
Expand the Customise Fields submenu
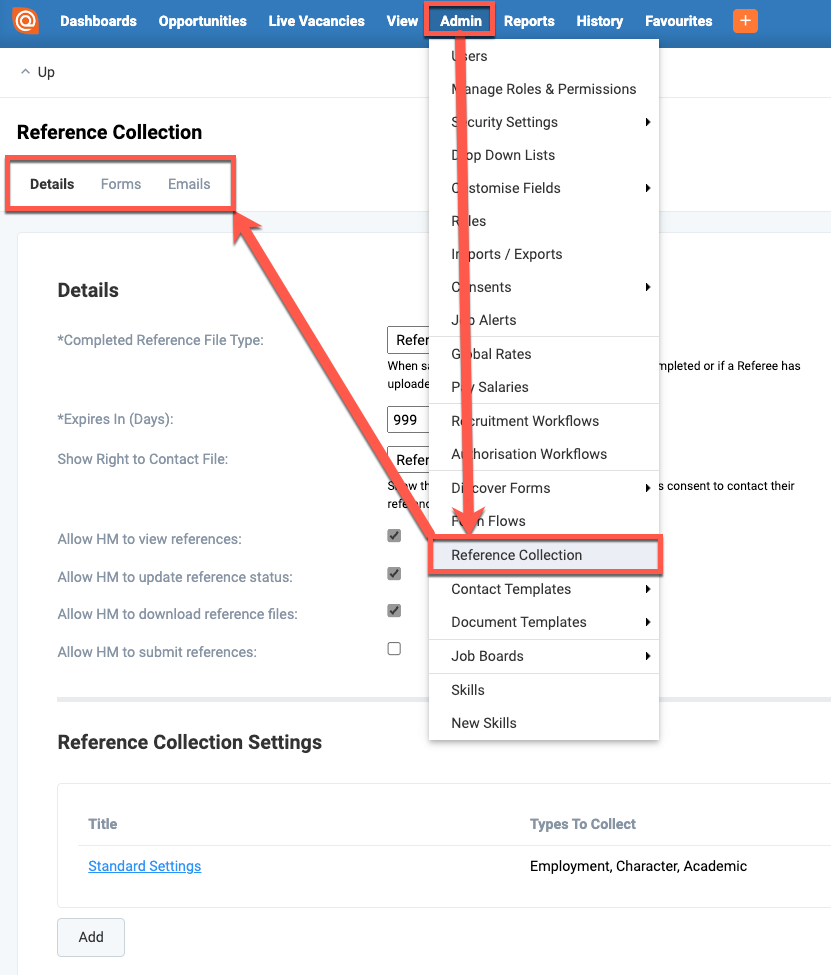[647, 188]
